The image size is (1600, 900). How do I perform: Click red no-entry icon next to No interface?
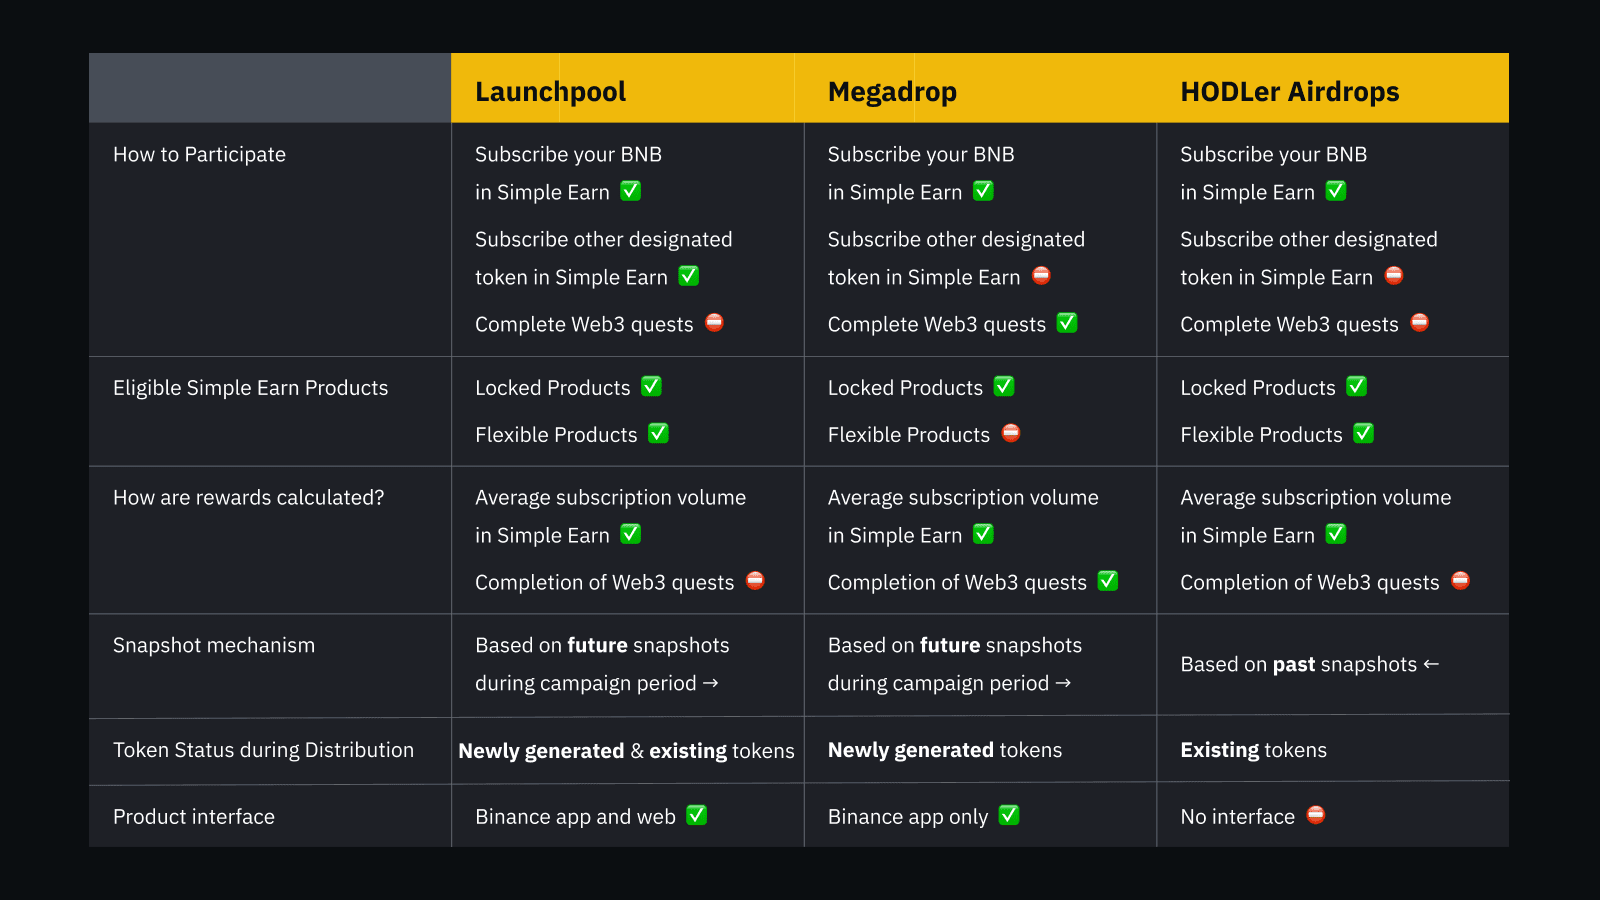(x=1316, y=815)
